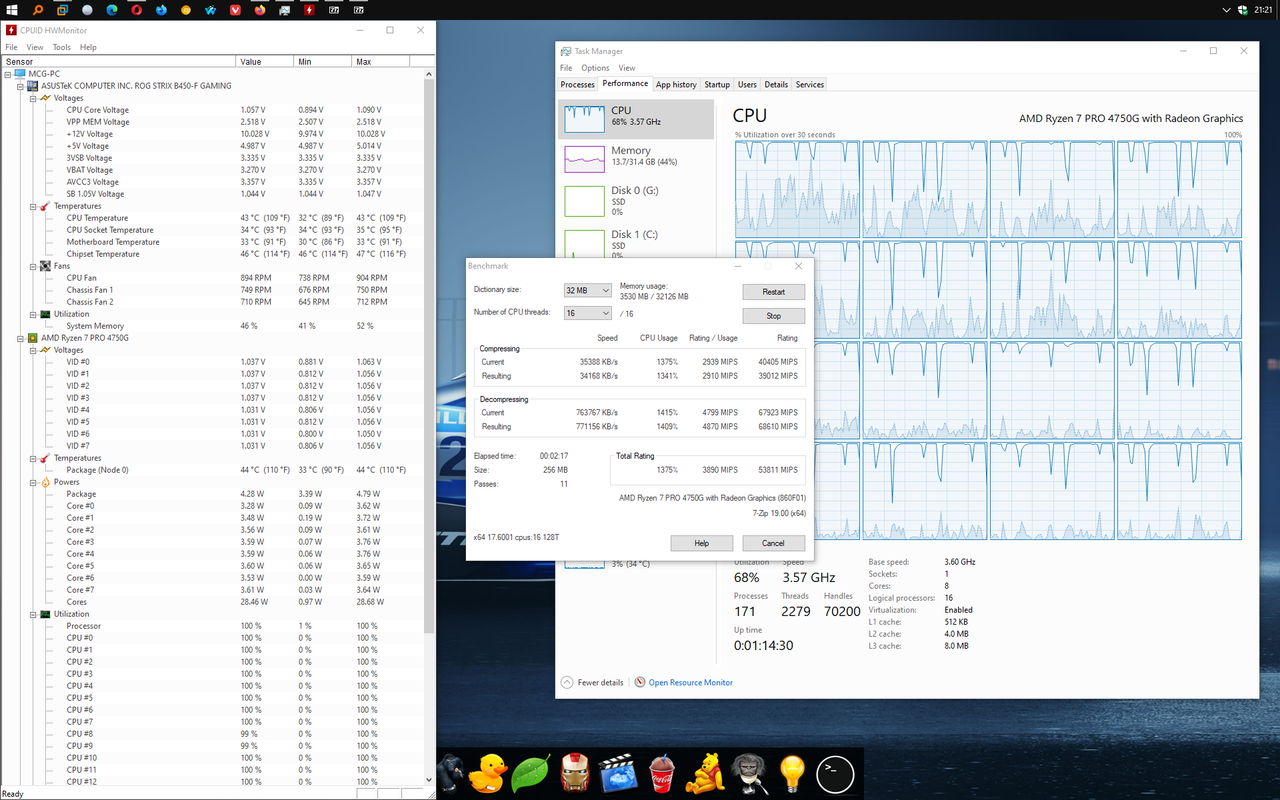
Task: Collapse motherboard Temperatures group above CPU Temperature
Action: coord(32,206)
